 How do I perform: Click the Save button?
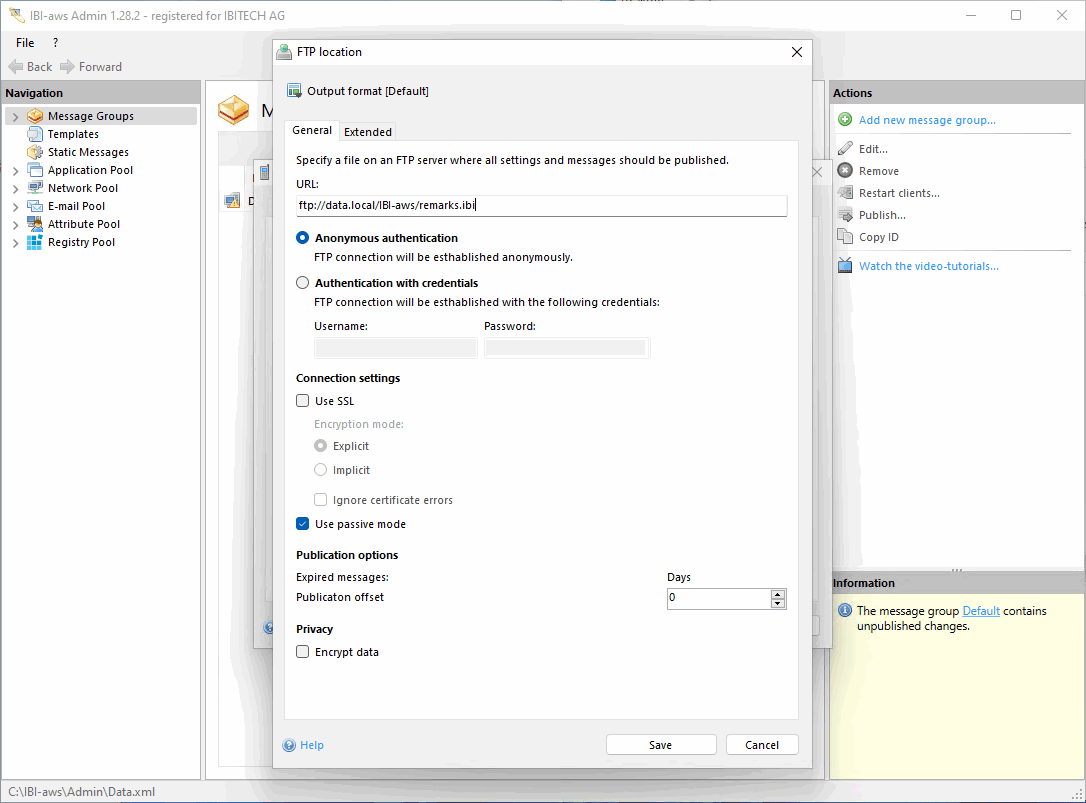point(660,745)
